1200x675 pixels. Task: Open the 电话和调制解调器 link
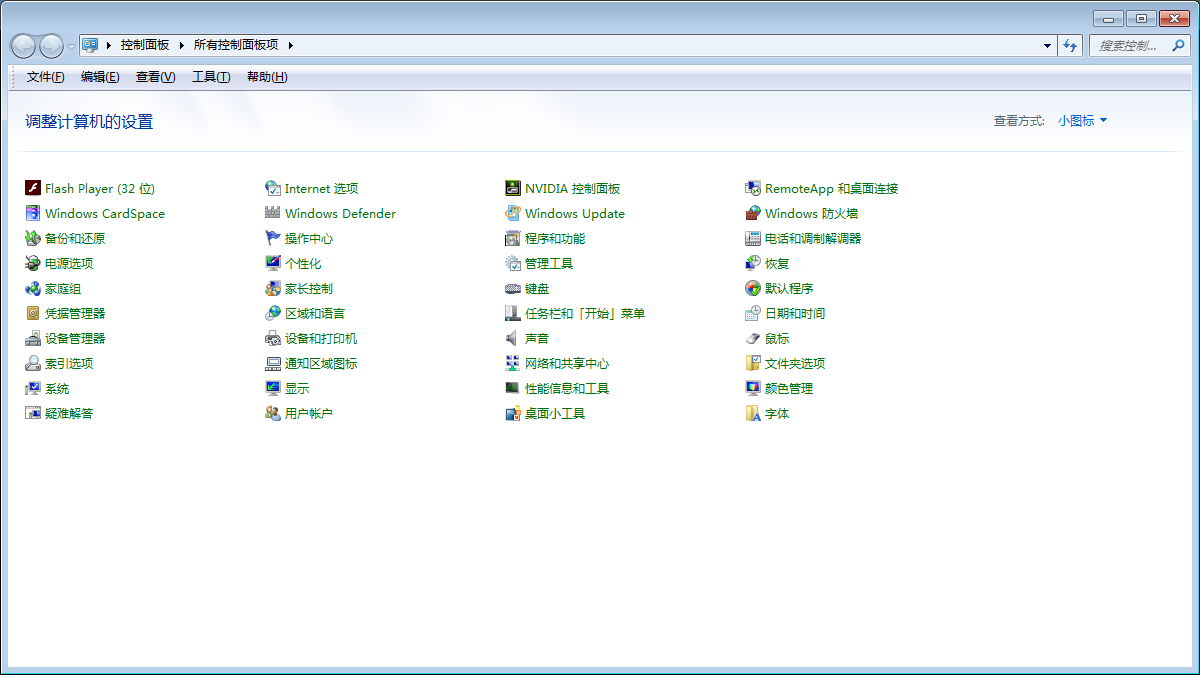(x=813, y=238)
